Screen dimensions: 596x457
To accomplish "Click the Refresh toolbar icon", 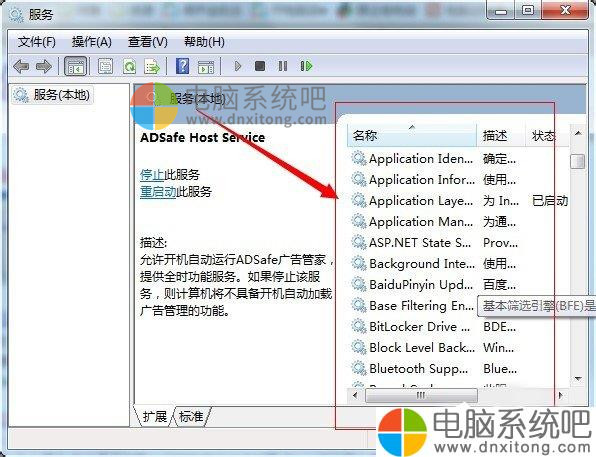I will pyautogui.click(x=130, y=67).
